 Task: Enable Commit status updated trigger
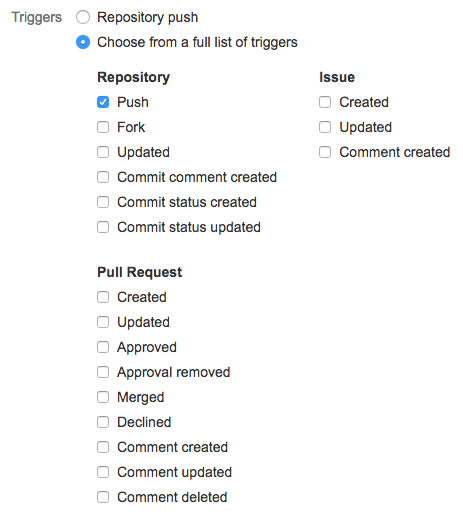coord(103,227)
